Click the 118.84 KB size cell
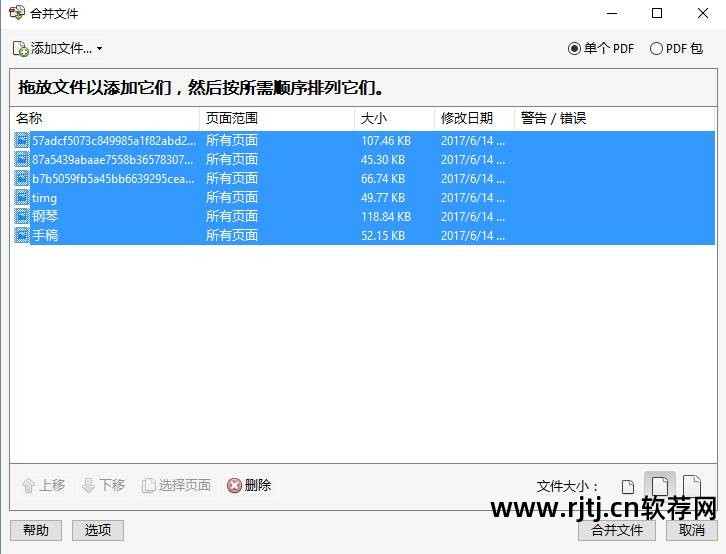726x554 pixels. [386, 217]
